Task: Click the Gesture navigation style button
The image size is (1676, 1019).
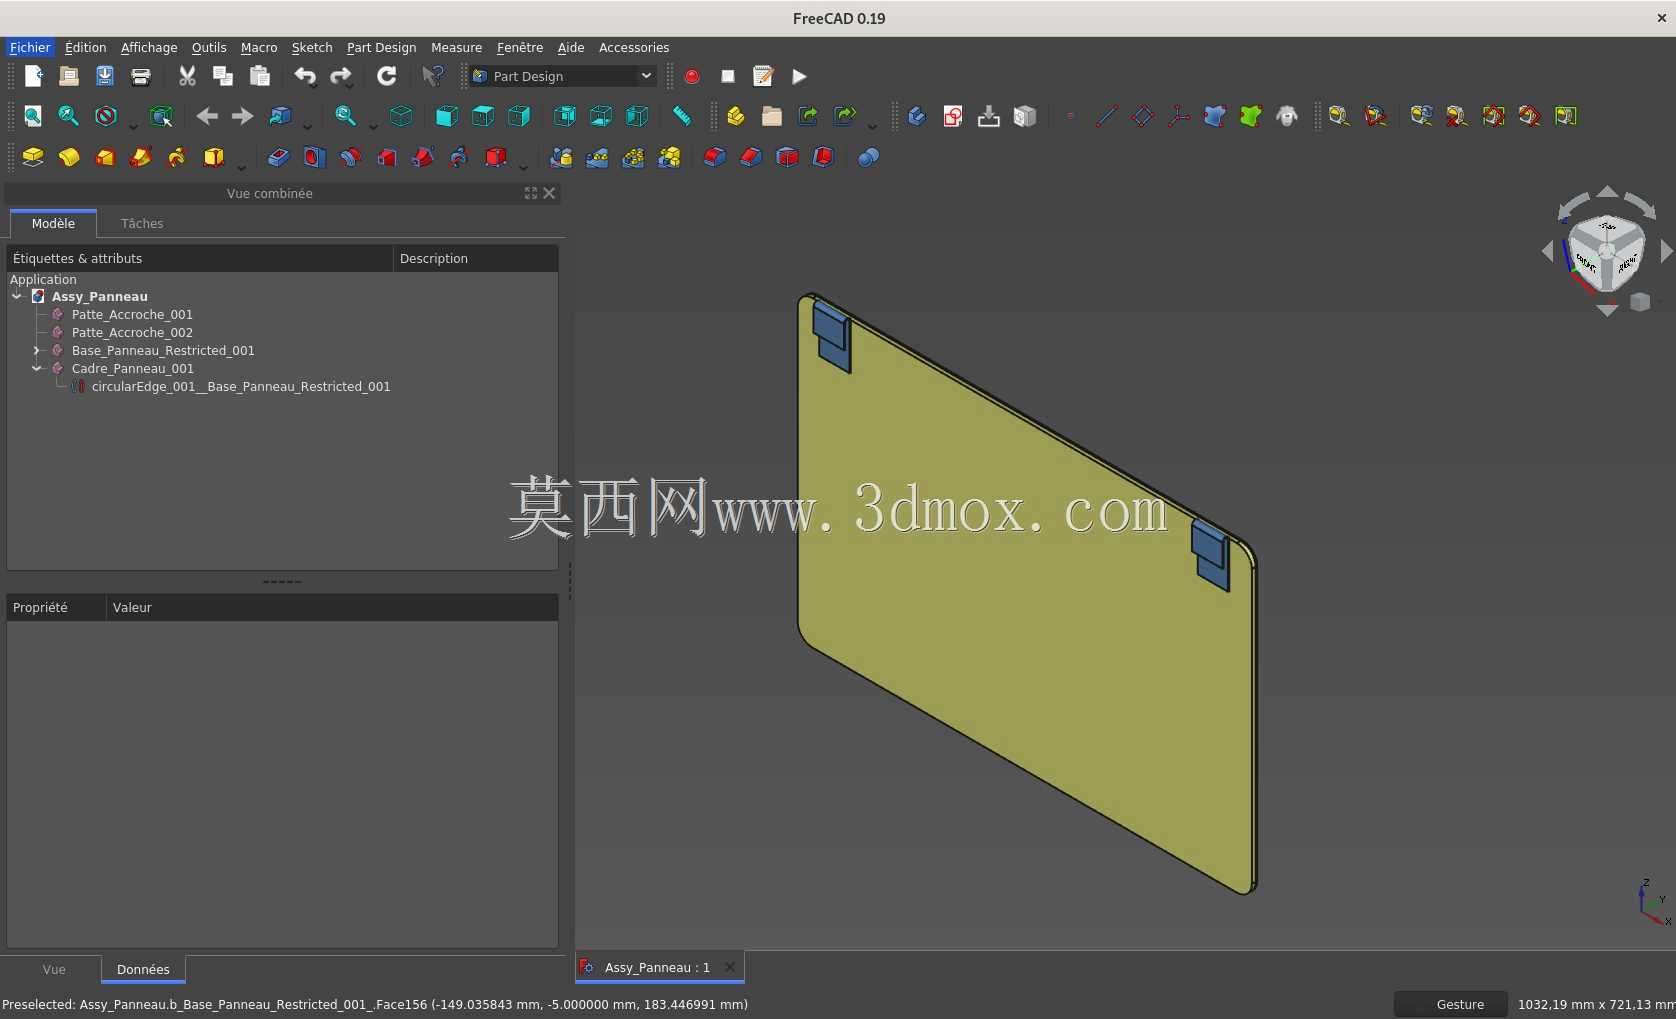Action: click(1450, 1004)
